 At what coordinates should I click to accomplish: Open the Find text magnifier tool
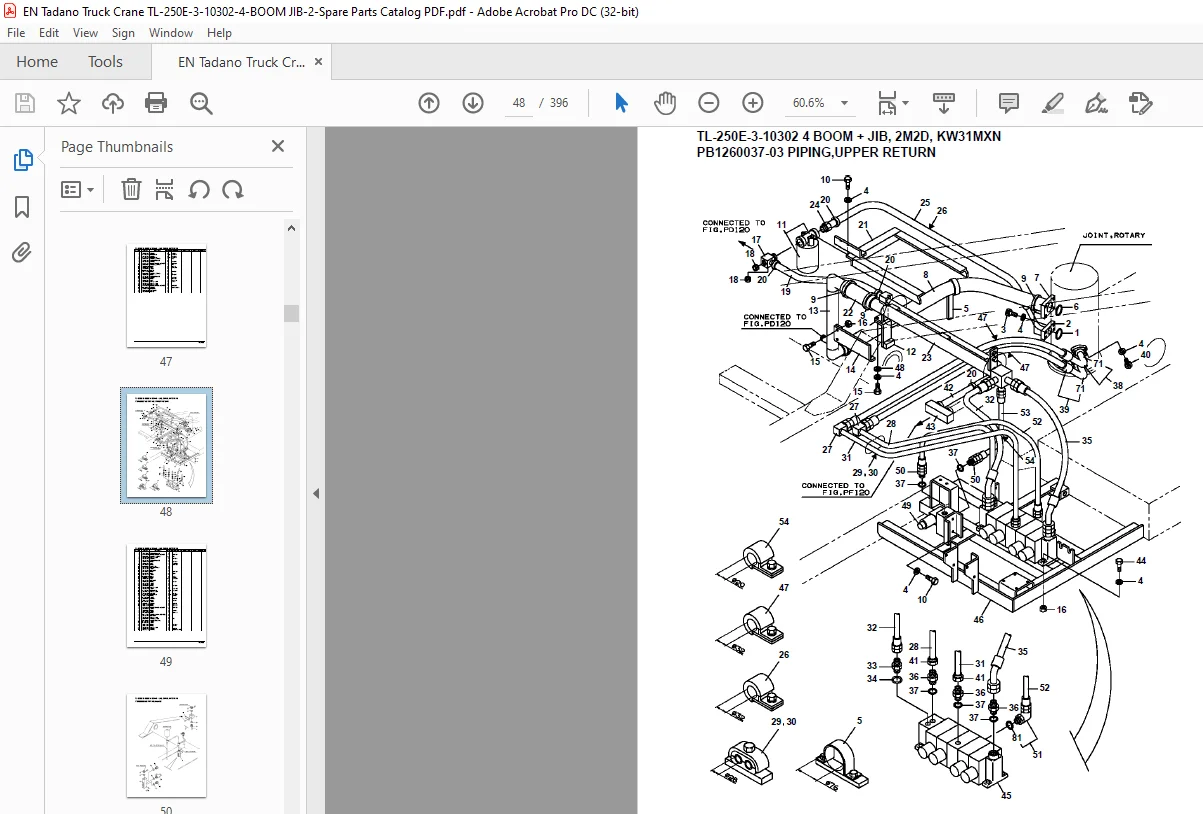tap(201, 103)
